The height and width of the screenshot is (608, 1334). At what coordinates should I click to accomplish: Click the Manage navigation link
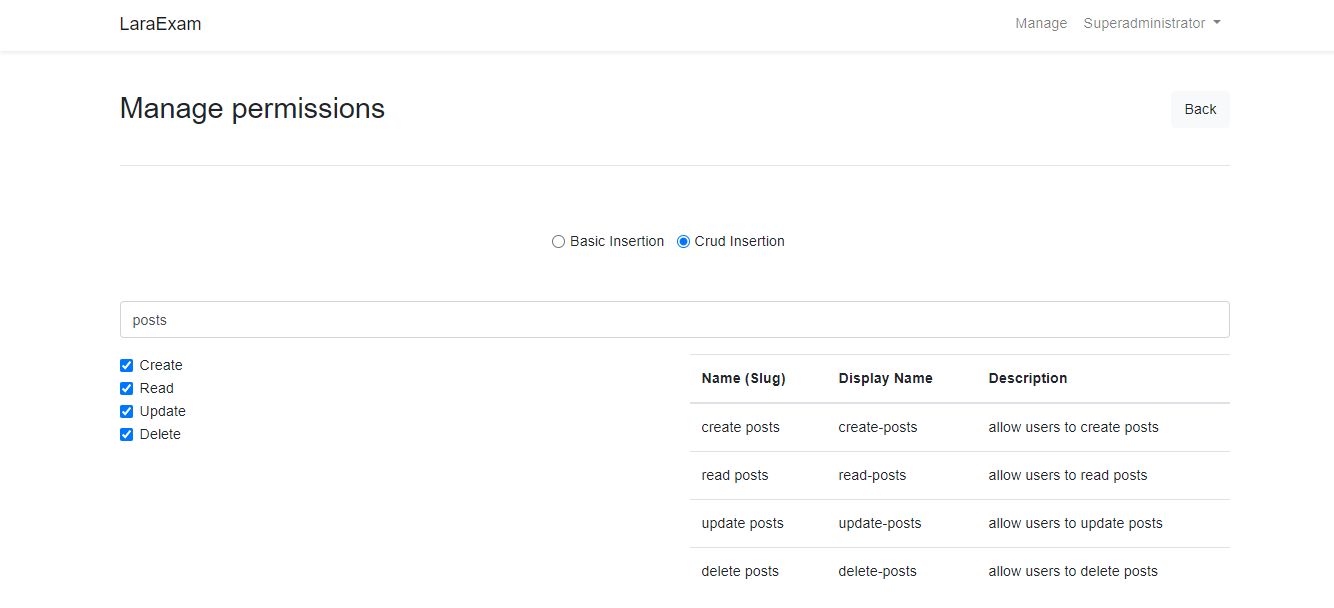[1041, 23]
